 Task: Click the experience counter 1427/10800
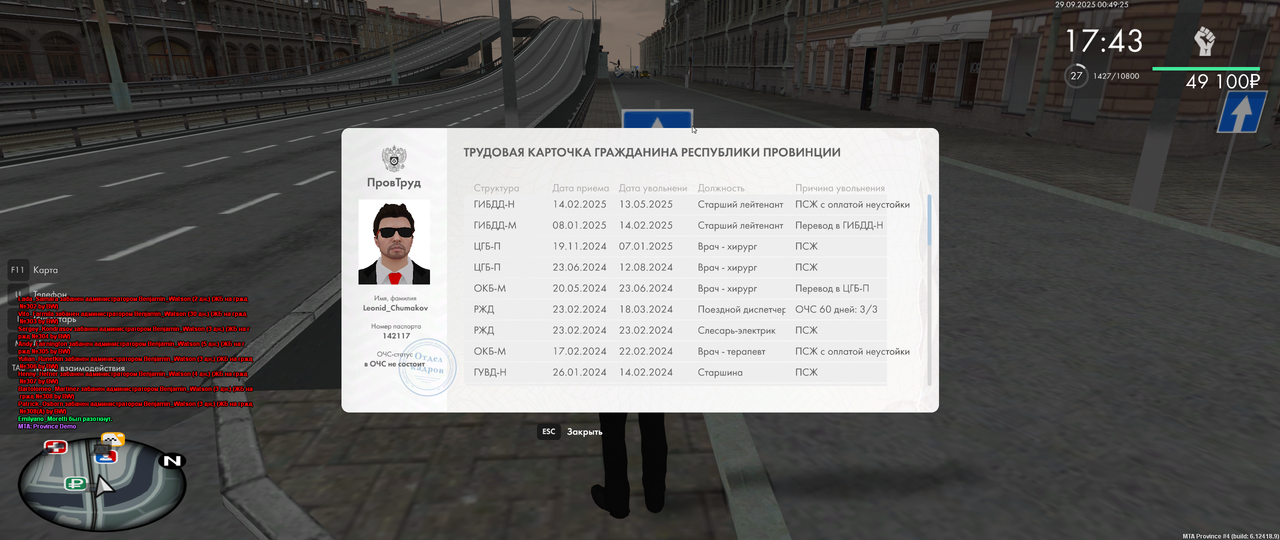point(1116,76)
